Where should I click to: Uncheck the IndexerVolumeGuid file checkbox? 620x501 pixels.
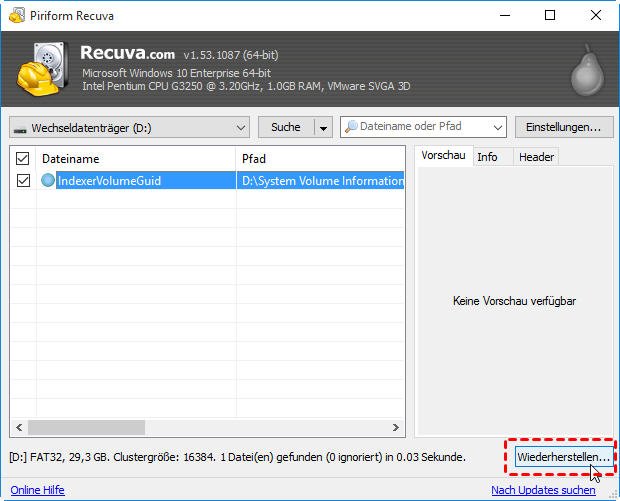(23, 180)
